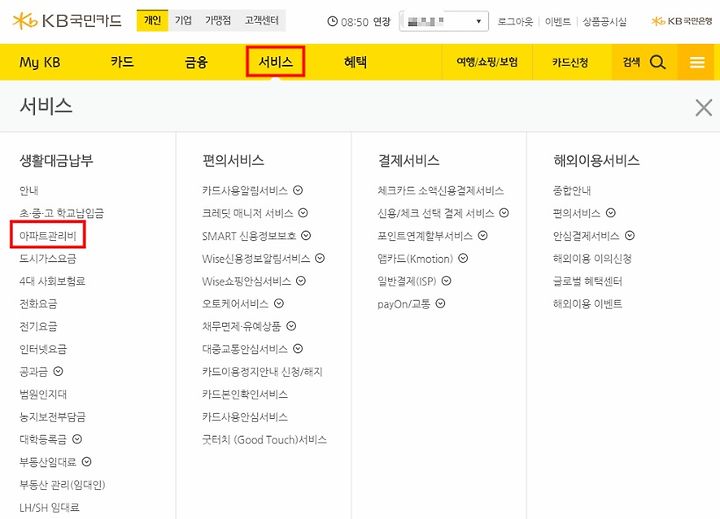Open the 범원인지대 link
Viewport: 720px width, 519px height.
coord(43,394)
